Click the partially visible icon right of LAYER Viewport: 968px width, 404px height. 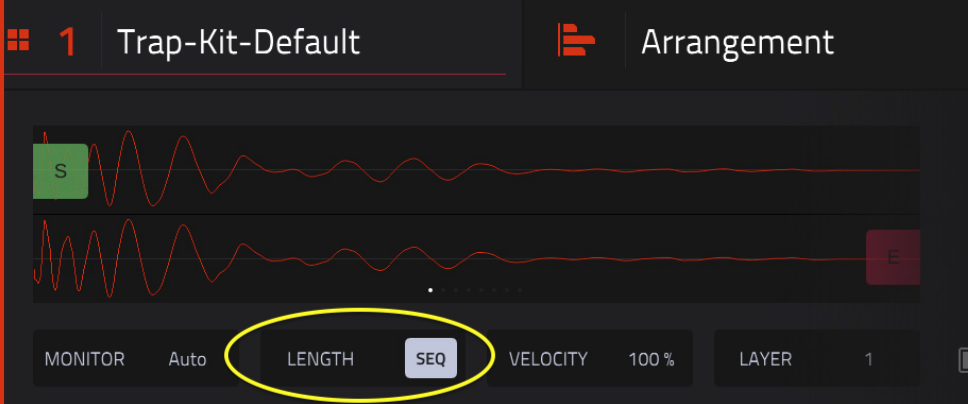[x=963, y=360]
